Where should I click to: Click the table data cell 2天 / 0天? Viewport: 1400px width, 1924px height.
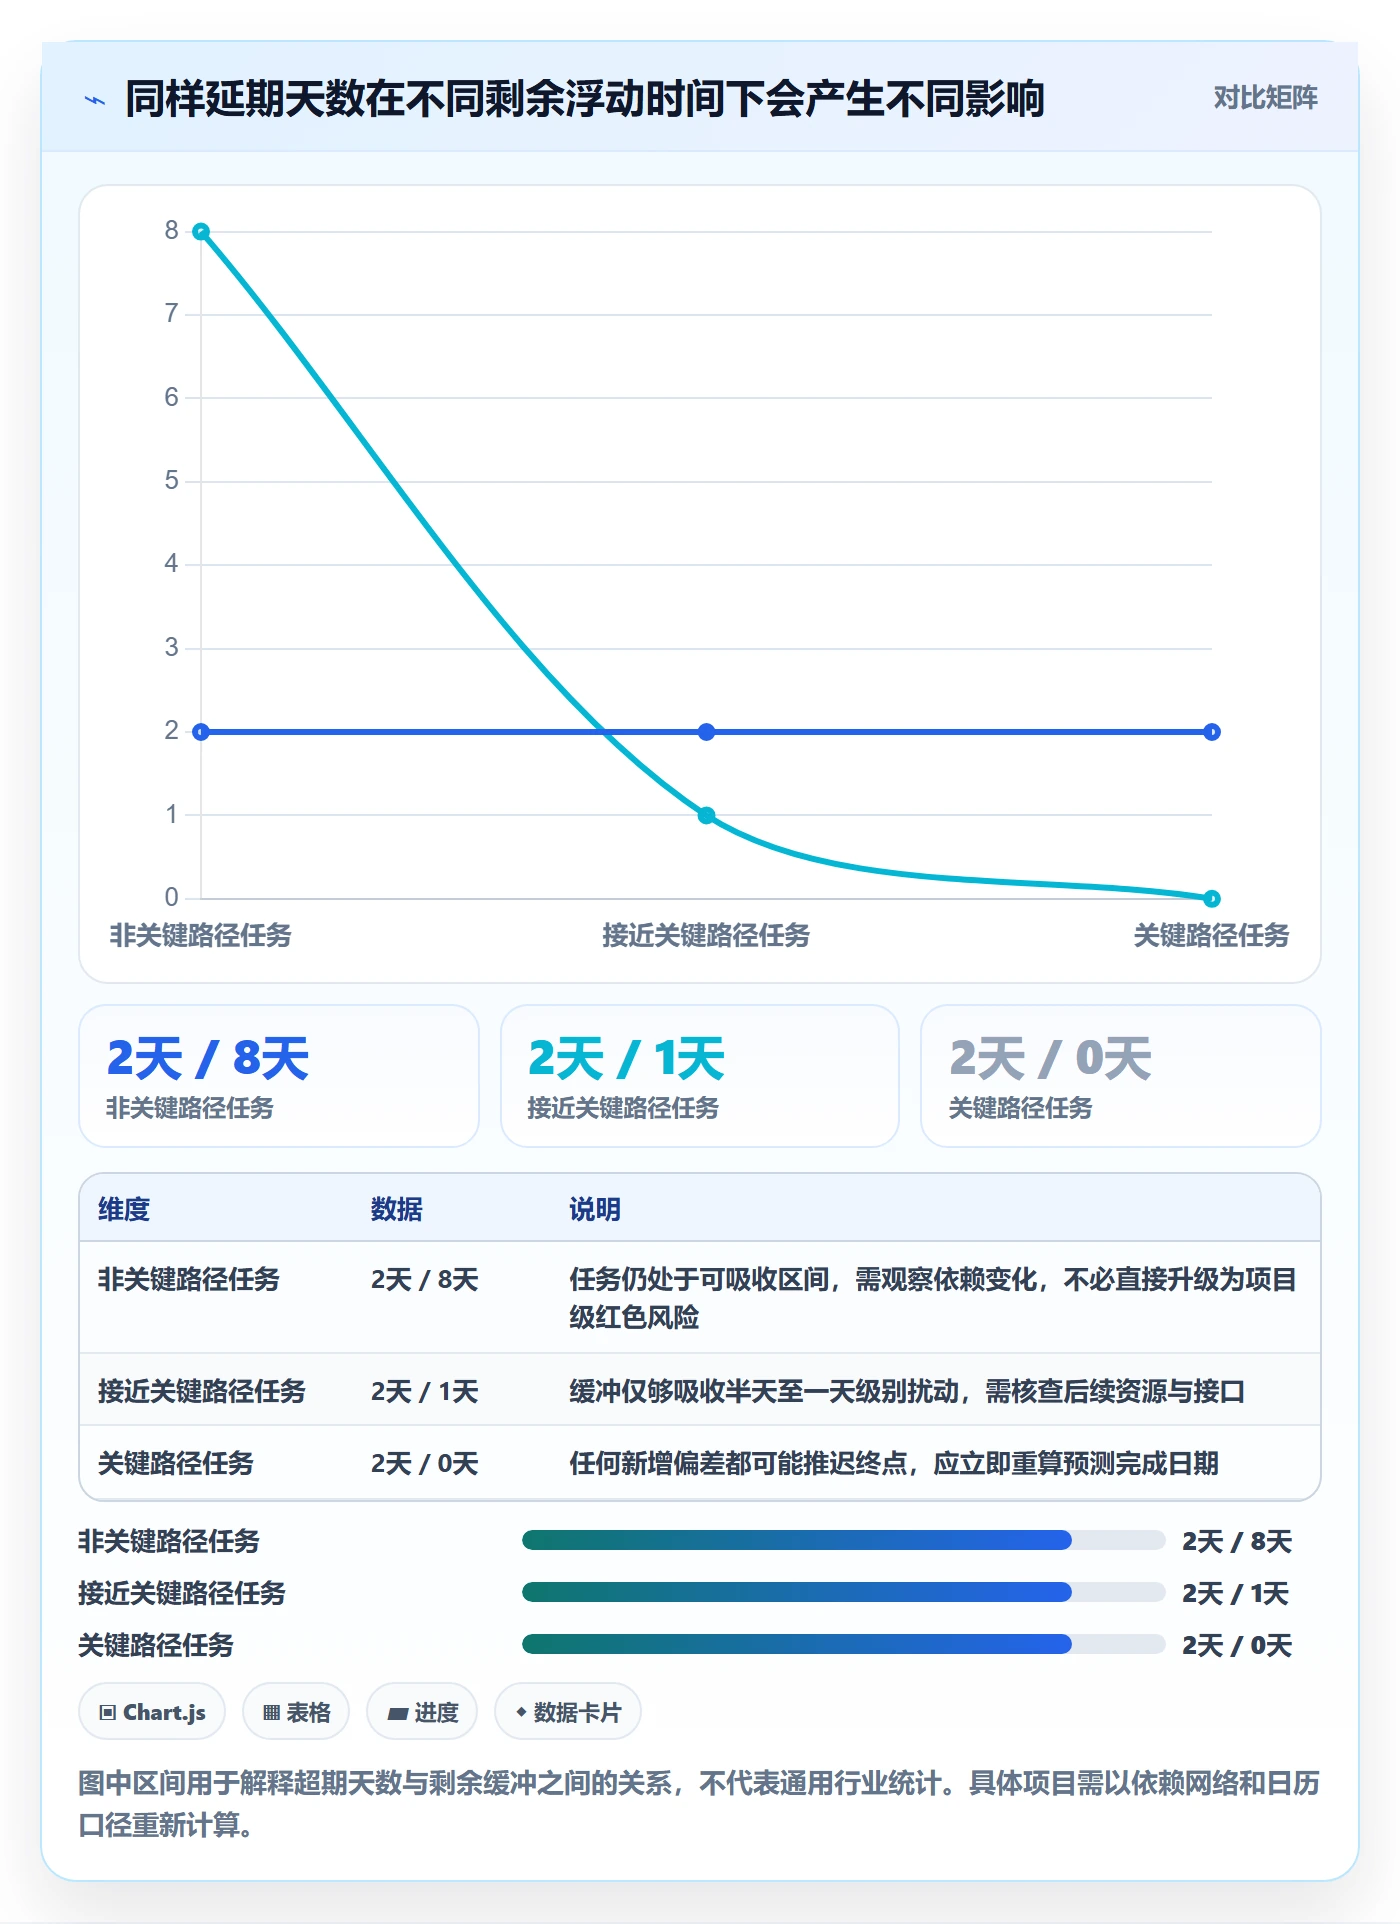click(x=425, y=1463)
